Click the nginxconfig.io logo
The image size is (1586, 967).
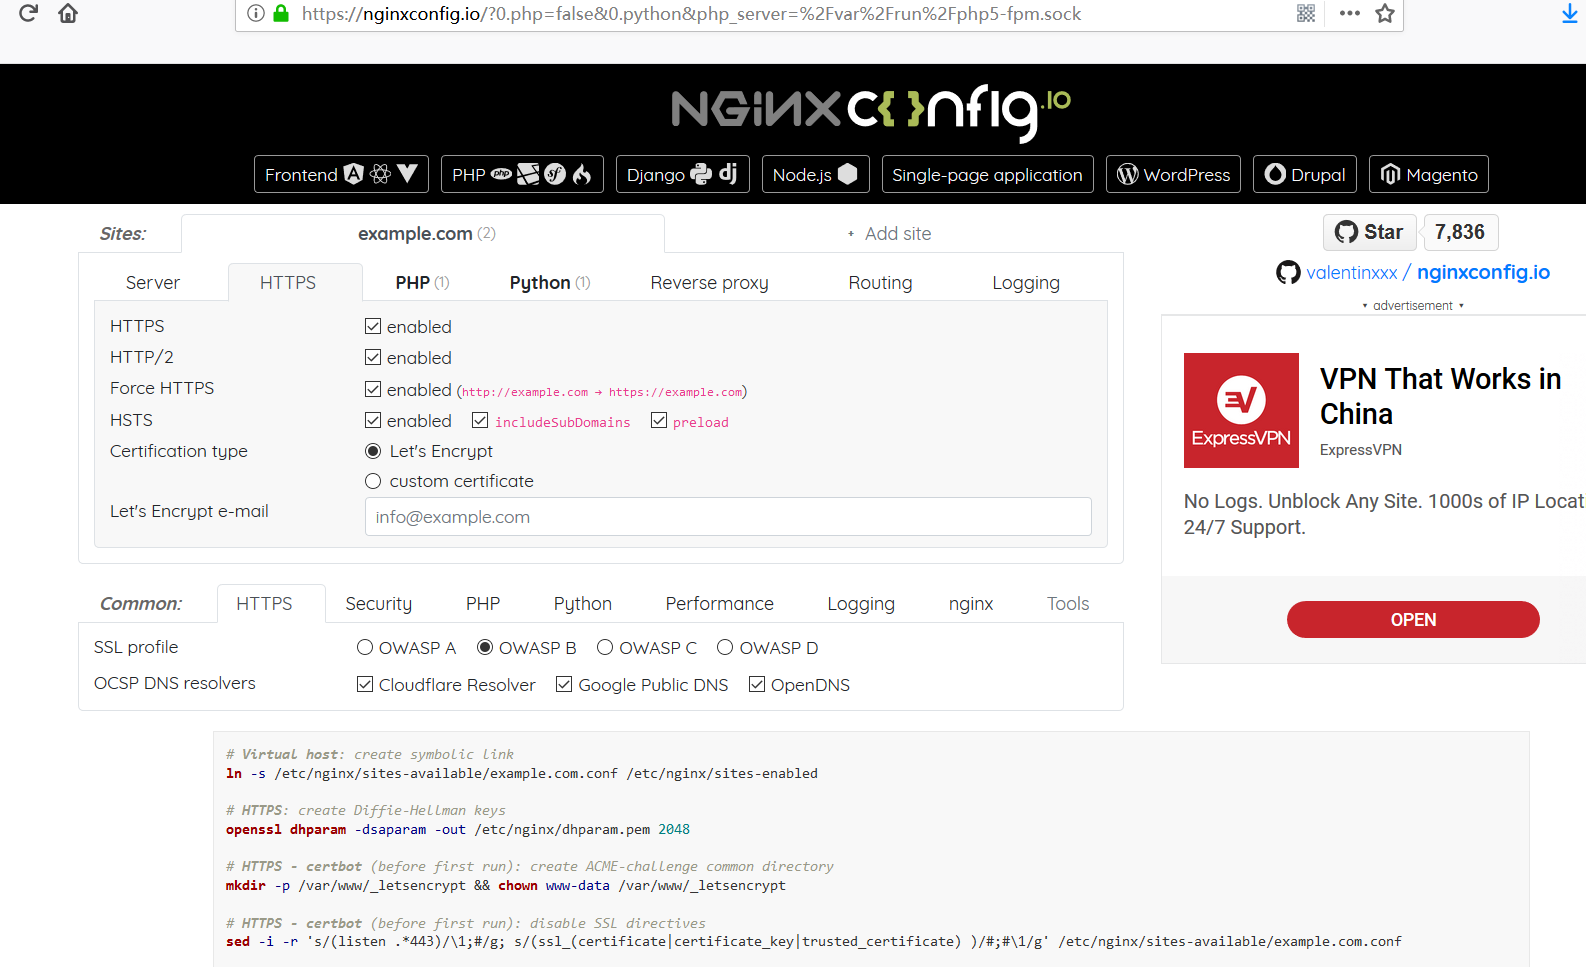(871, 111)
